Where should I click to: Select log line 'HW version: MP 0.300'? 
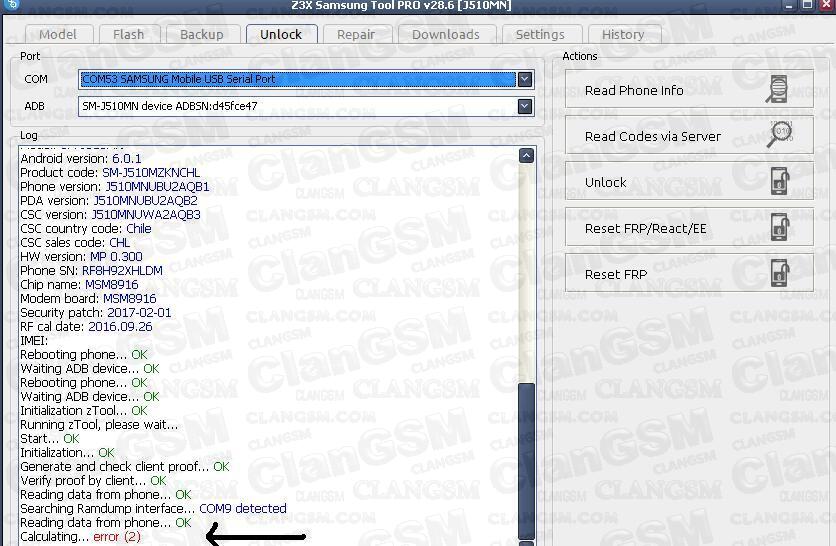click(82, 256)
